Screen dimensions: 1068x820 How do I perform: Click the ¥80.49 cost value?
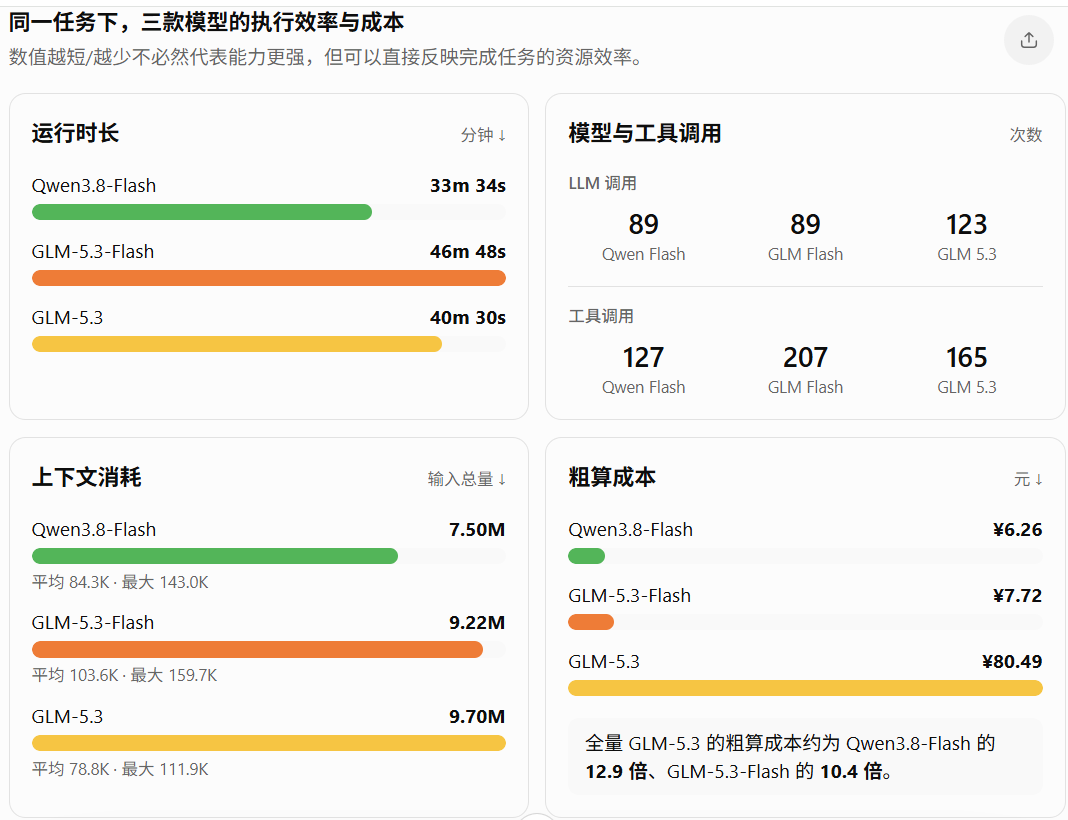coord(1012,661)
